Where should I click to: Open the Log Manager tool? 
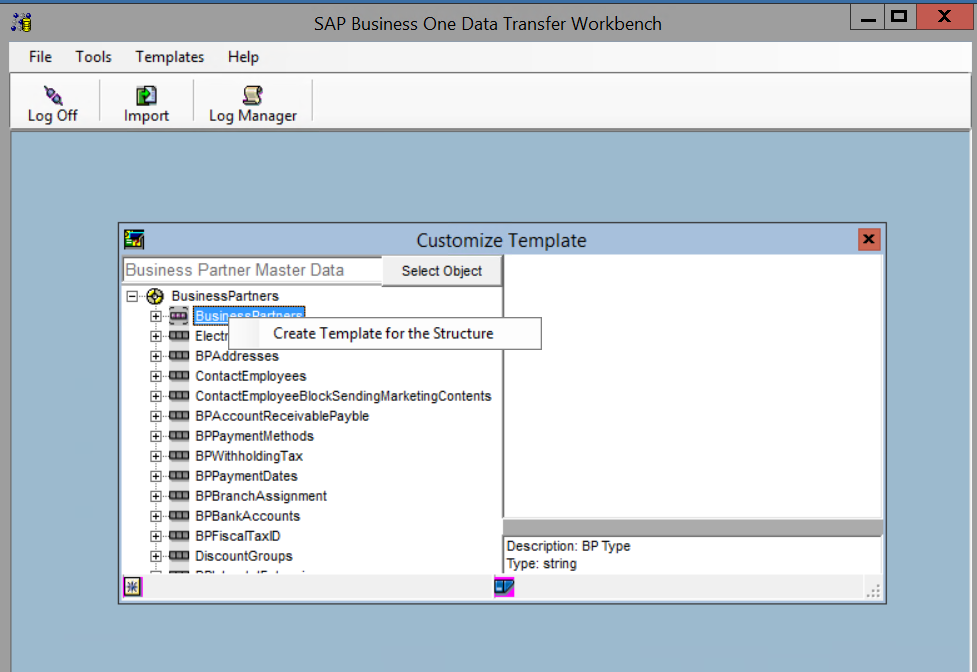(x=252, y=104)
